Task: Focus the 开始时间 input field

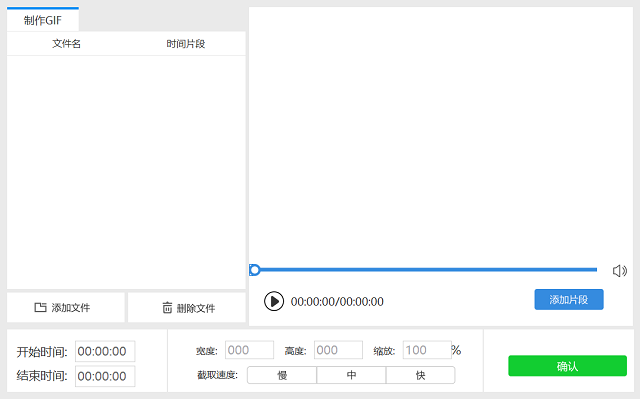Action: click(105, 351)
